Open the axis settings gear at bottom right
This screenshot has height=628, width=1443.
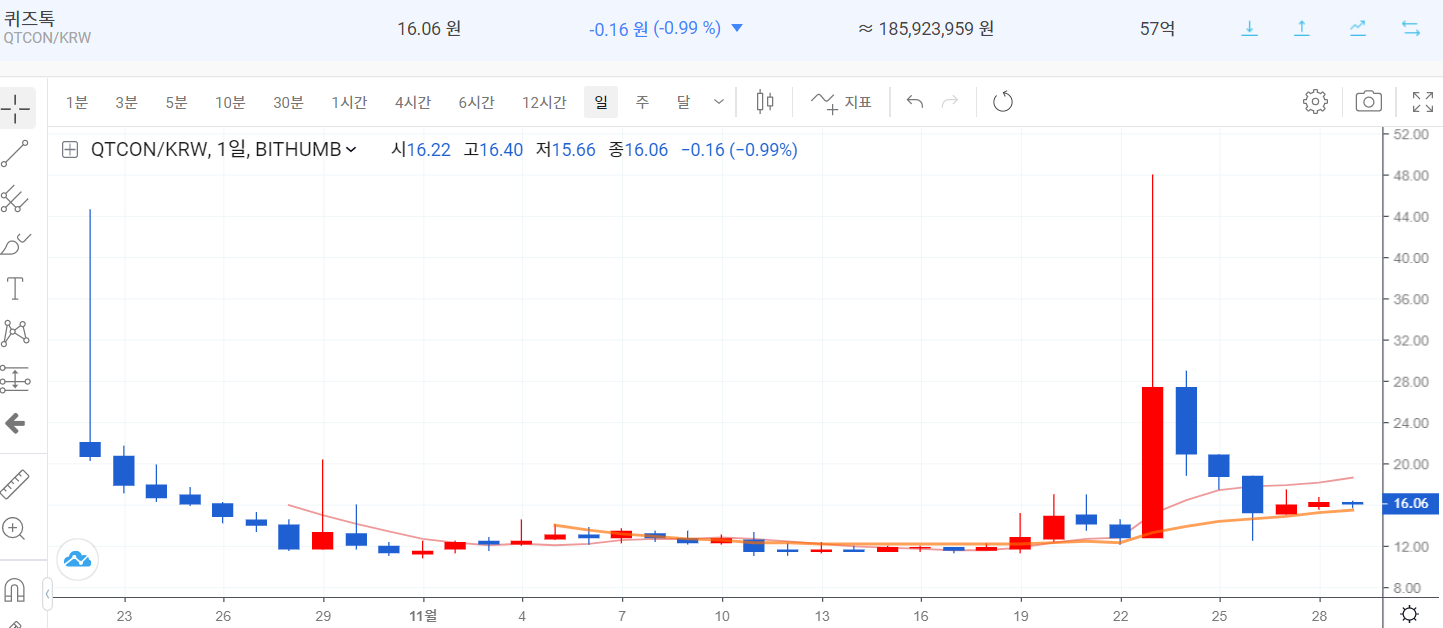point(1409,614)
